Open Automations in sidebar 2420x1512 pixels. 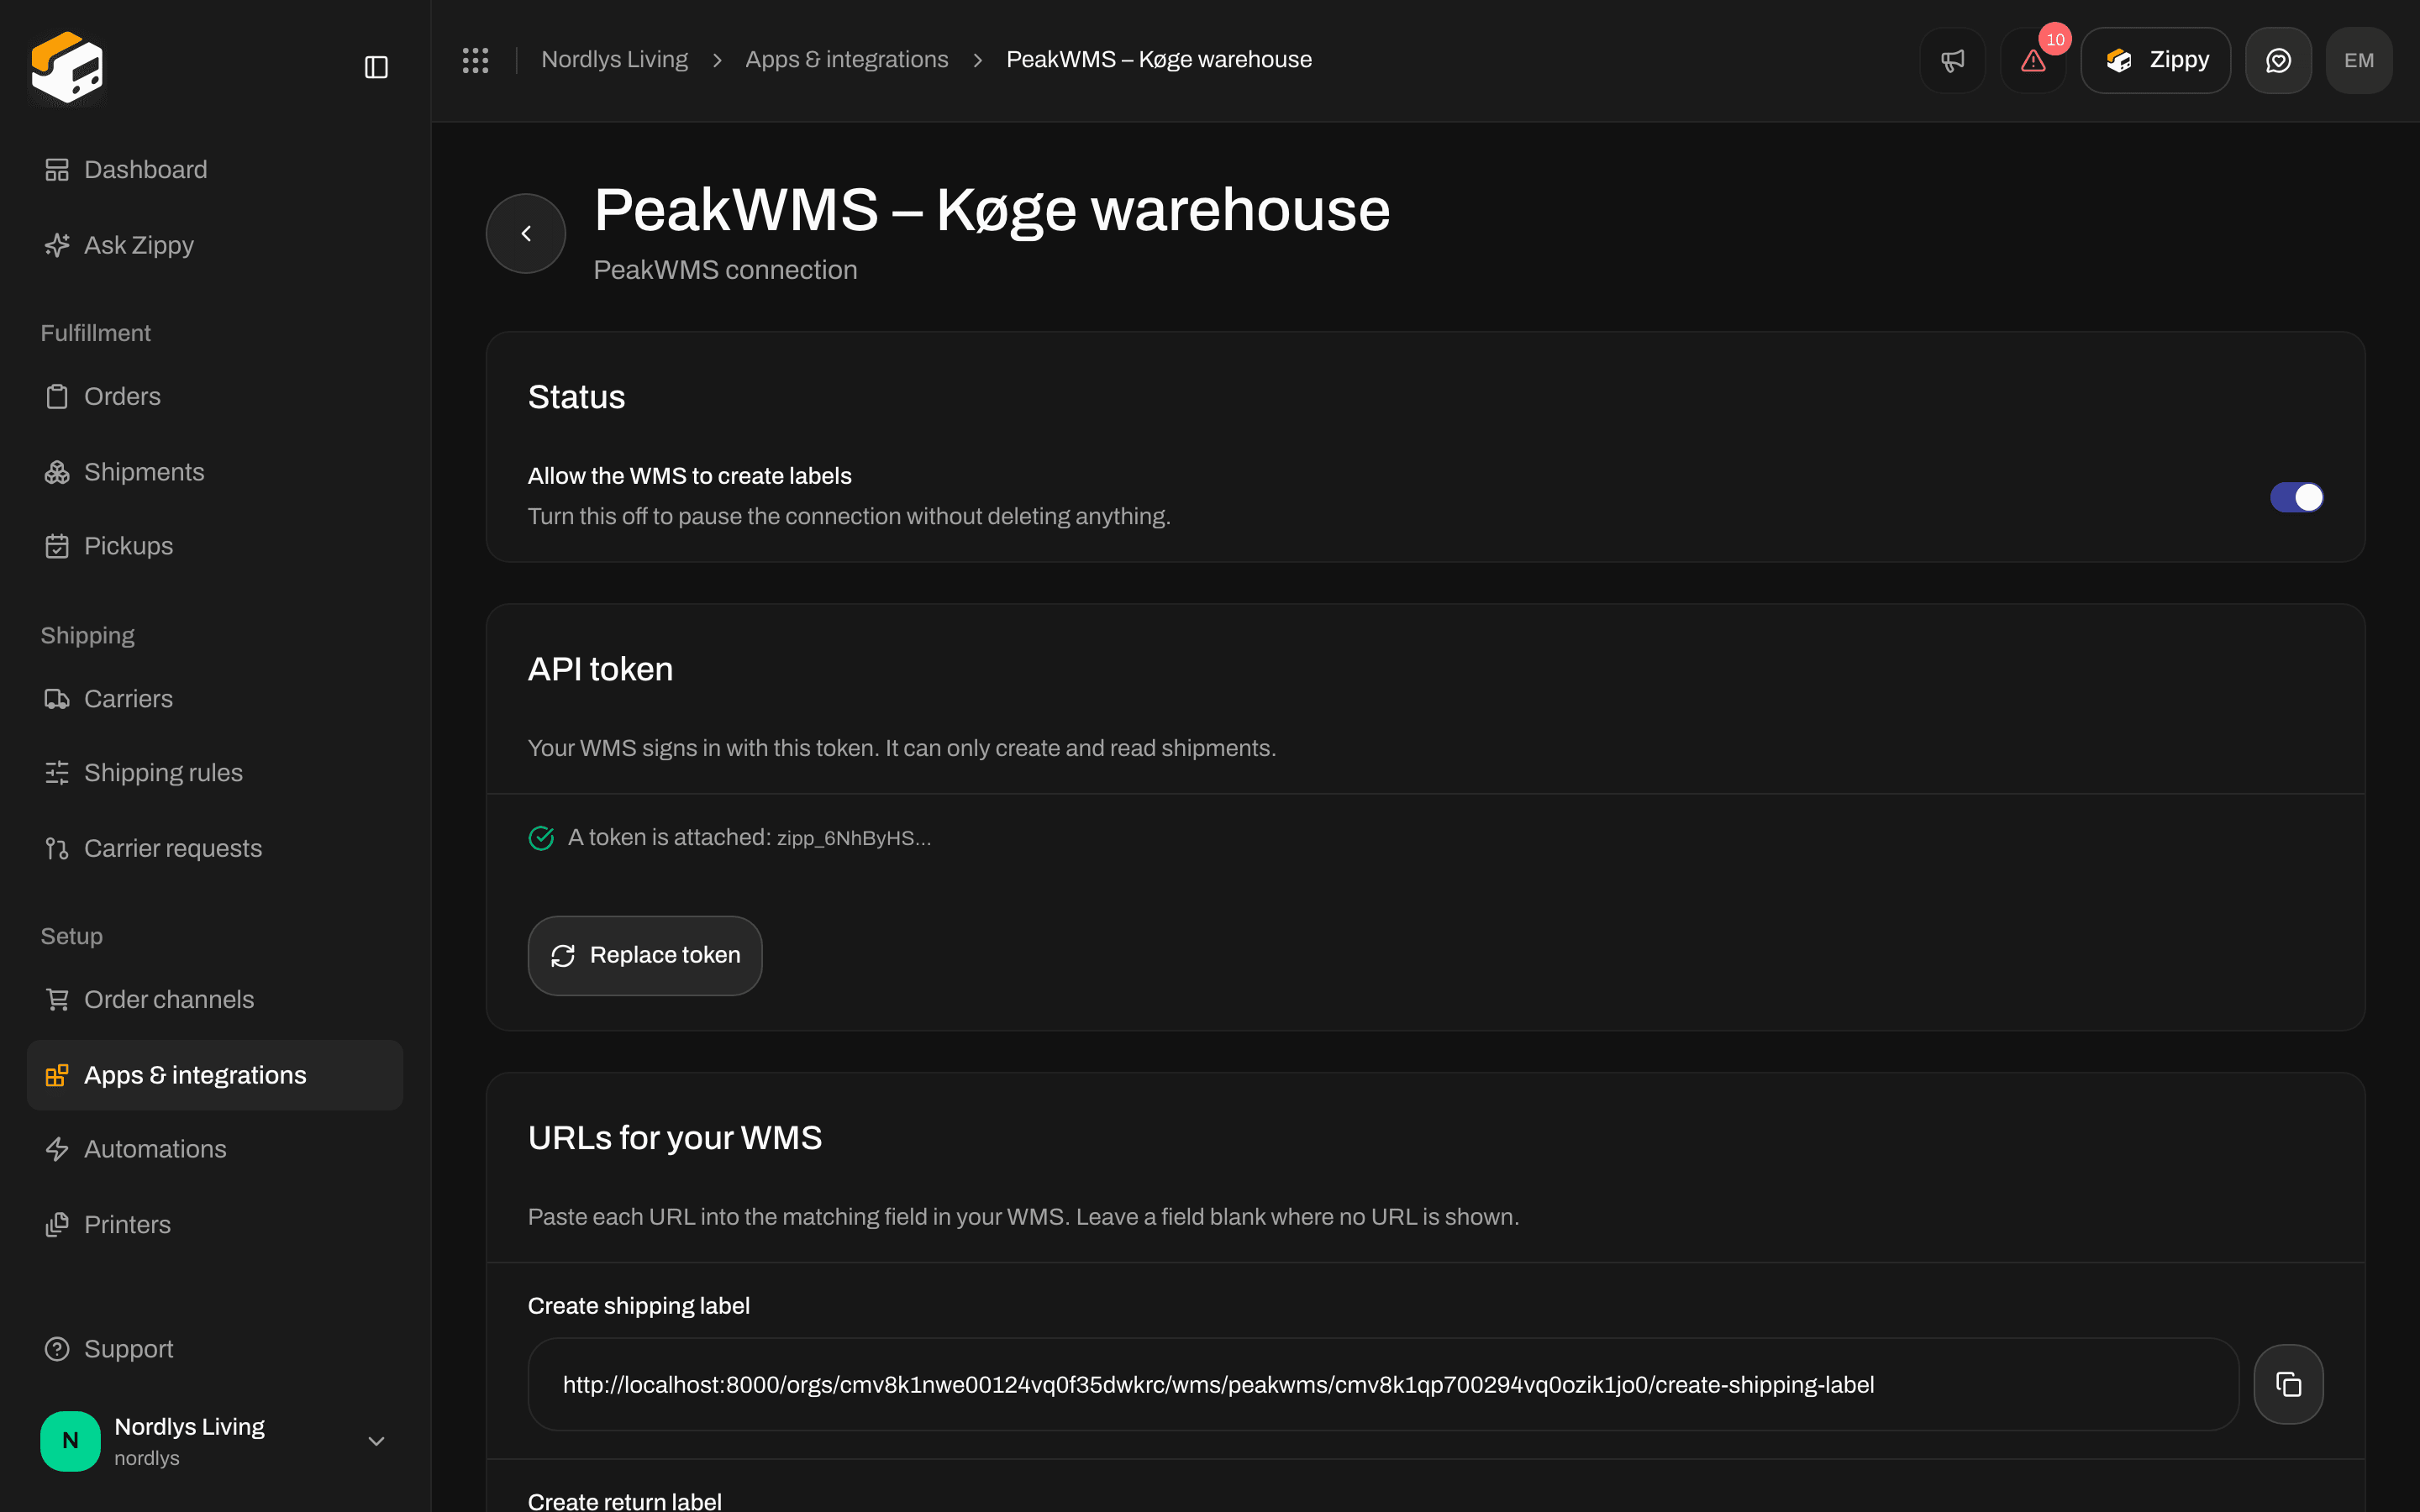pyautogui.click(x=215, y=1149)
